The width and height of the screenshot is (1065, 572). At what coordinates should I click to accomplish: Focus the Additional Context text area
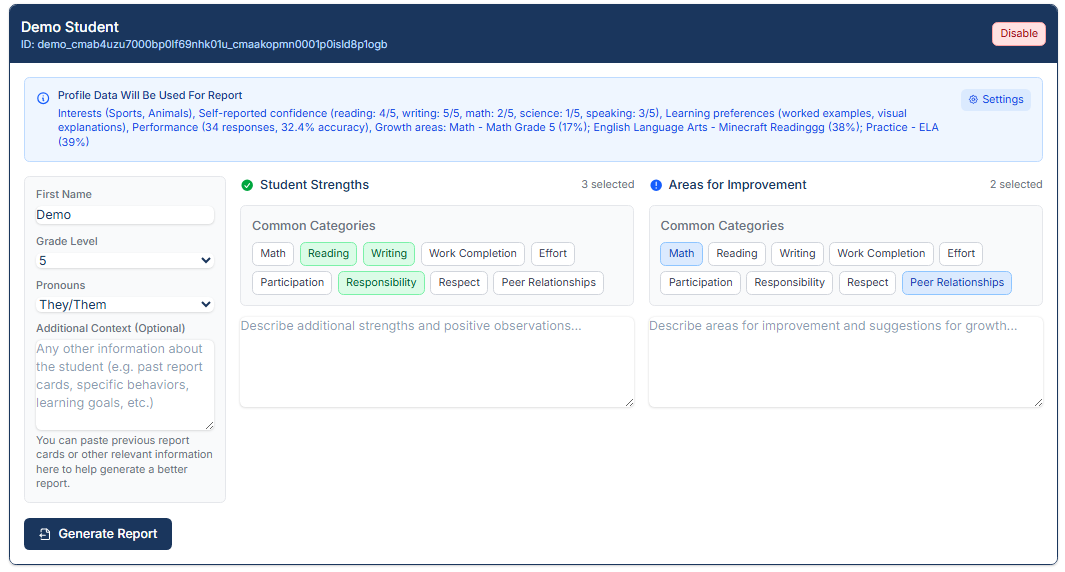(x=125, y=385)
